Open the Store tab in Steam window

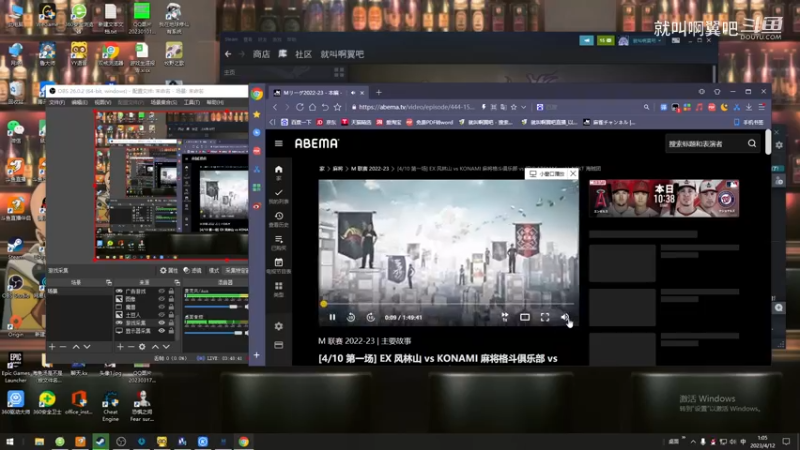261,54
